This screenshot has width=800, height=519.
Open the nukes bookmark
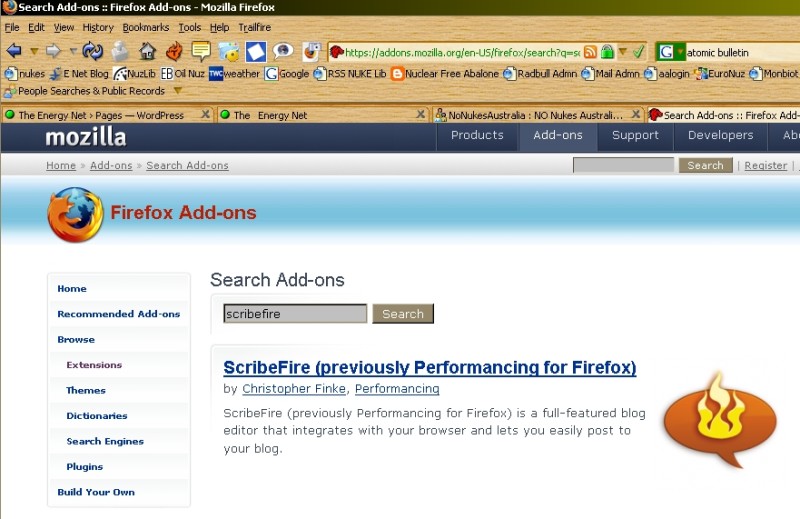25,73
